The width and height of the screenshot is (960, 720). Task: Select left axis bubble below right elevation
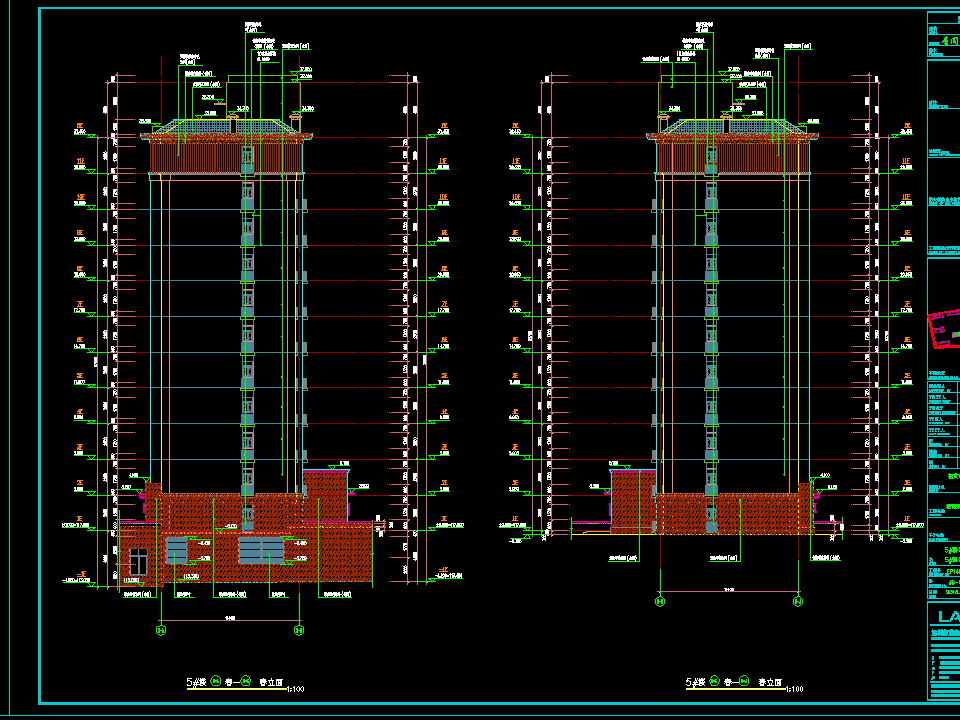tap(660, 601)
